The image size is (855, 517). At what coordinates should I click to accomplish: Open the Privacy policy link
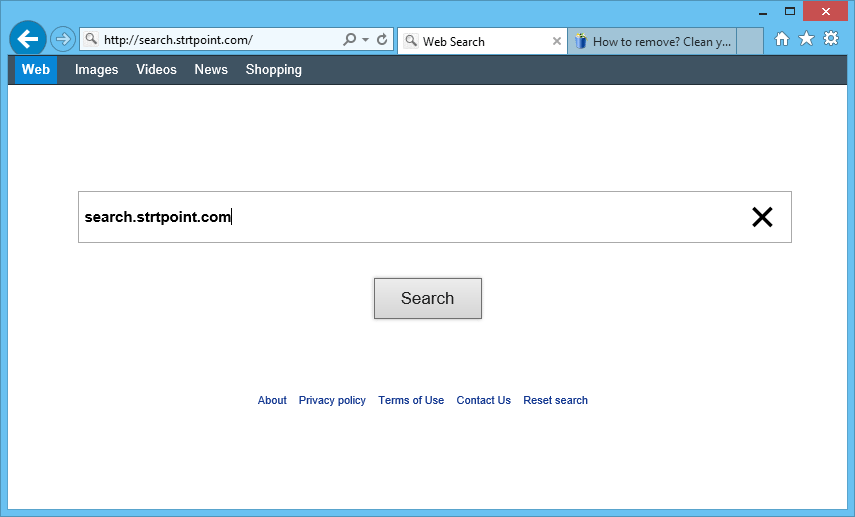[332, 400]
